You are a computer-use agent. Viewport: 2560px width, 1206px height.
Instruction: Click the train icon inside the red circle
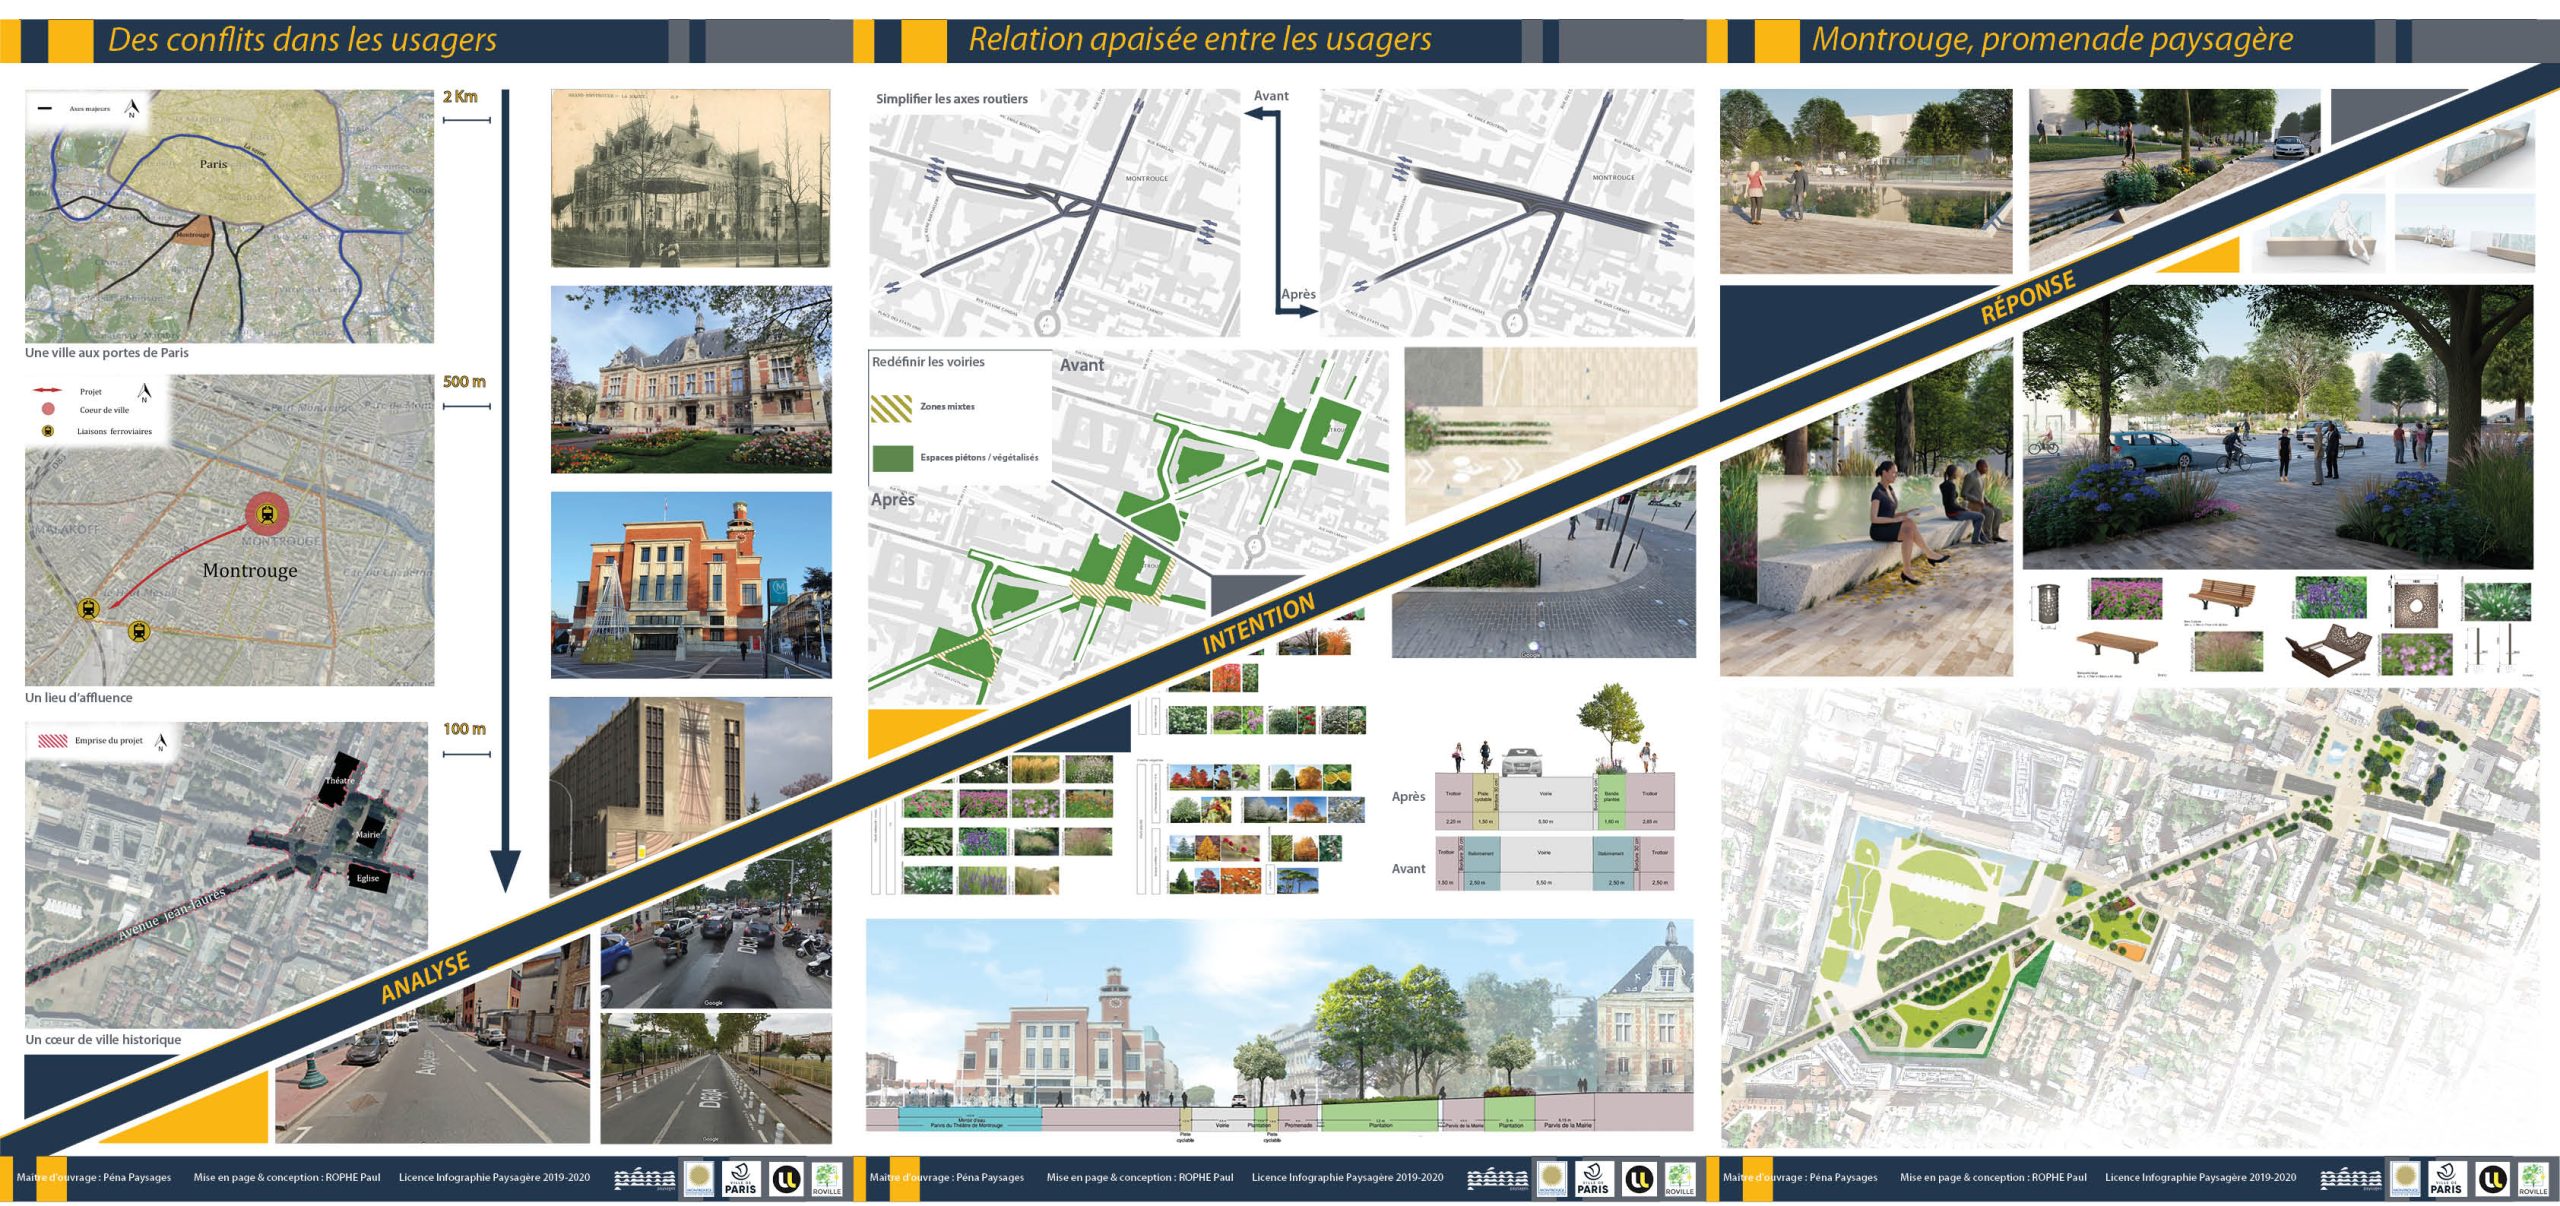coord(267,514)
